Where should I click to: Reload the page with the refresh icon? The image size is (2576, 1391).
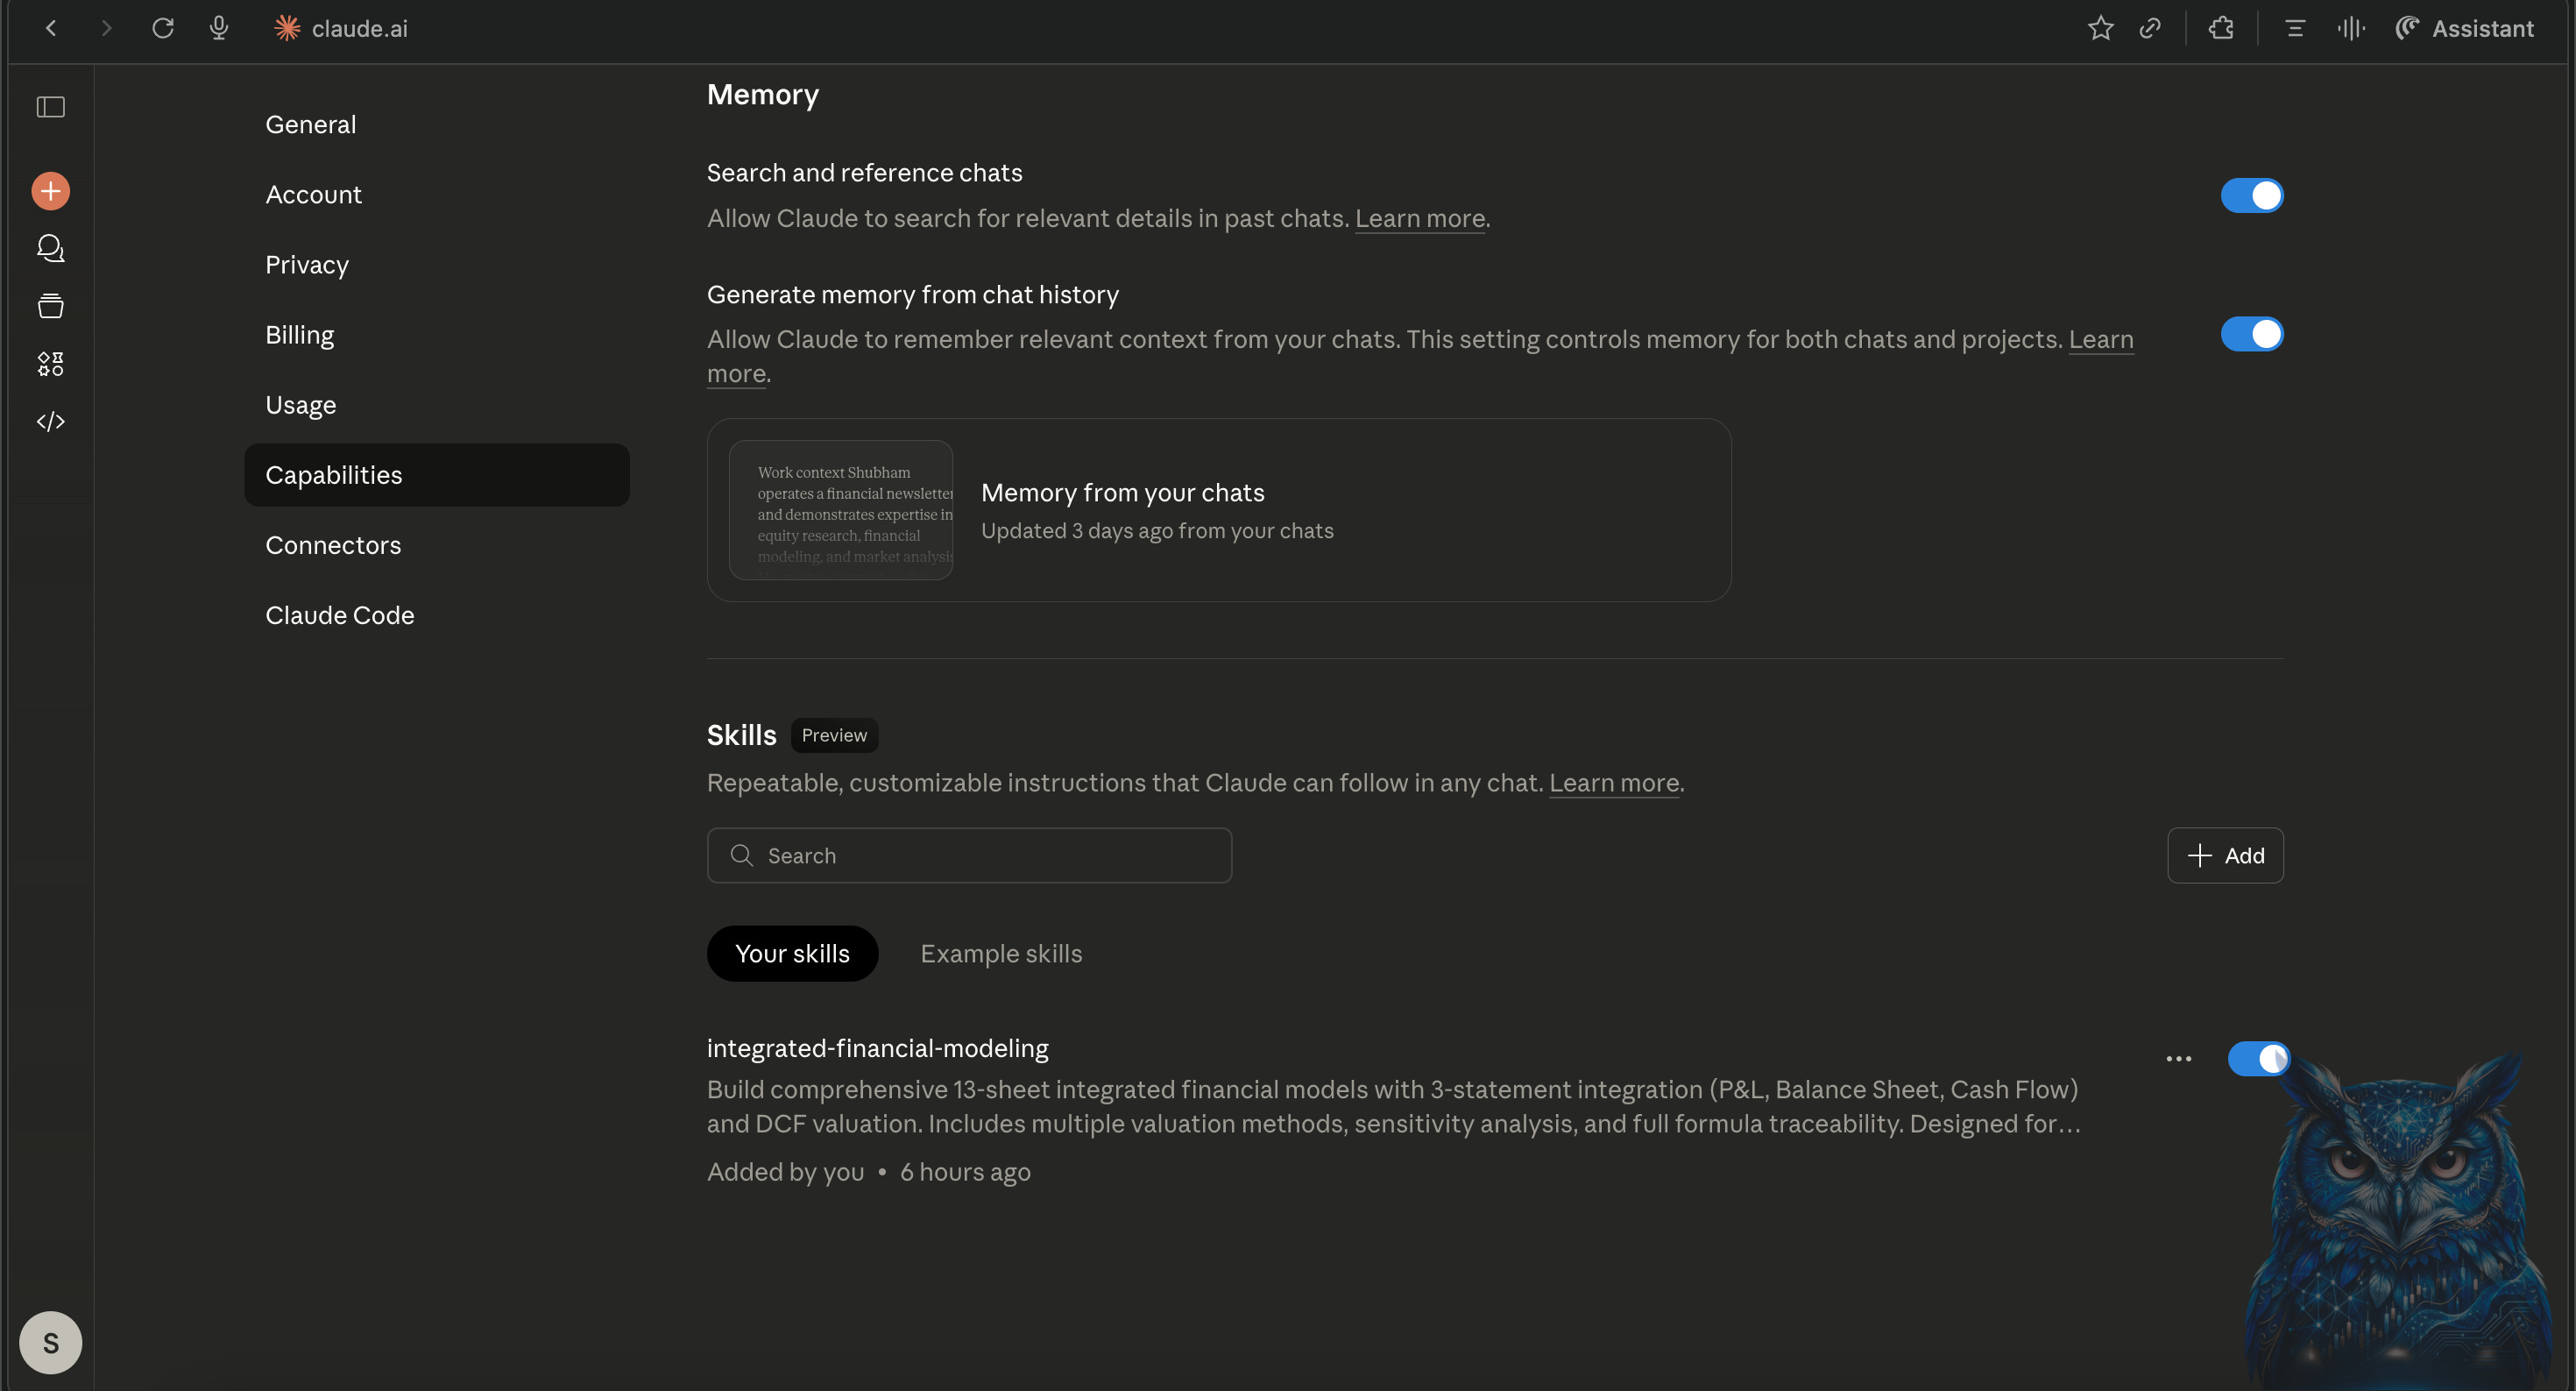pos(163,28)
